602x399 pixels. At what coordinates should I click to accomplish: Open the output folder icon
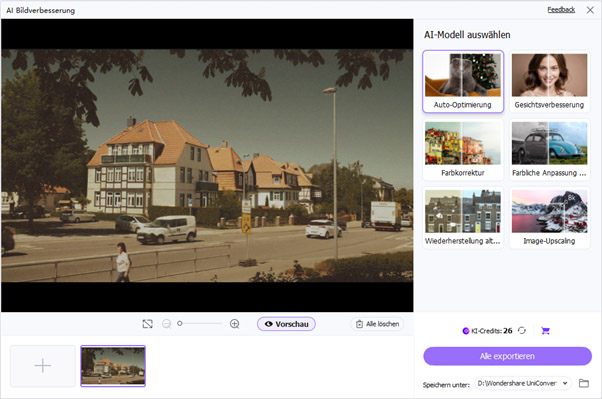point(584,383)
